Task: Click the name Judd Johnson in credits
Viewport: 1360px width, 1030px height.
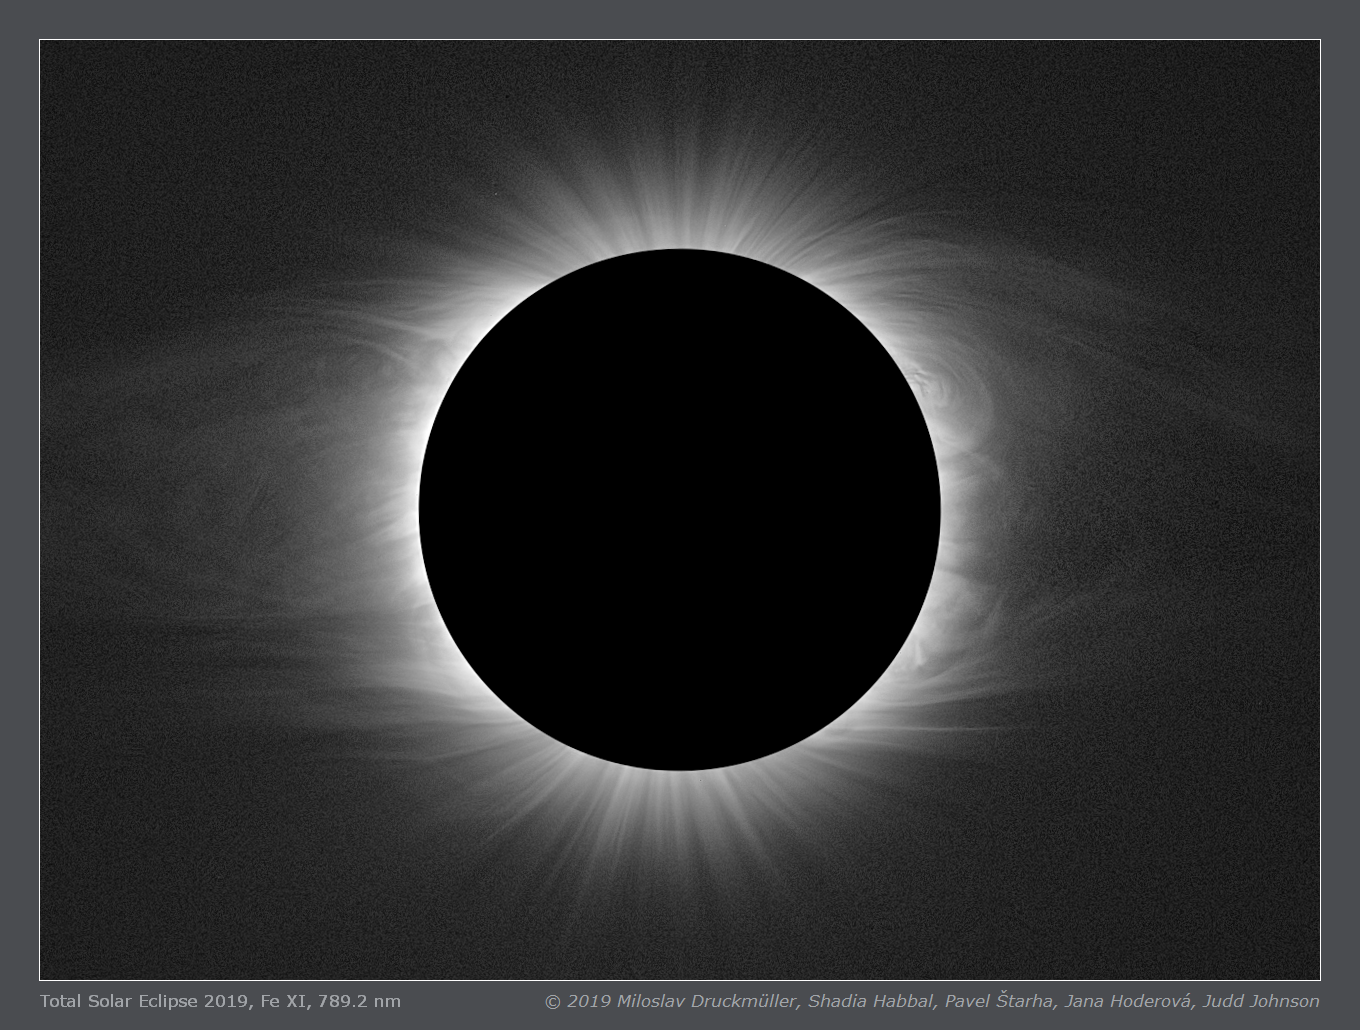Action: [x=1261, y=1001]
